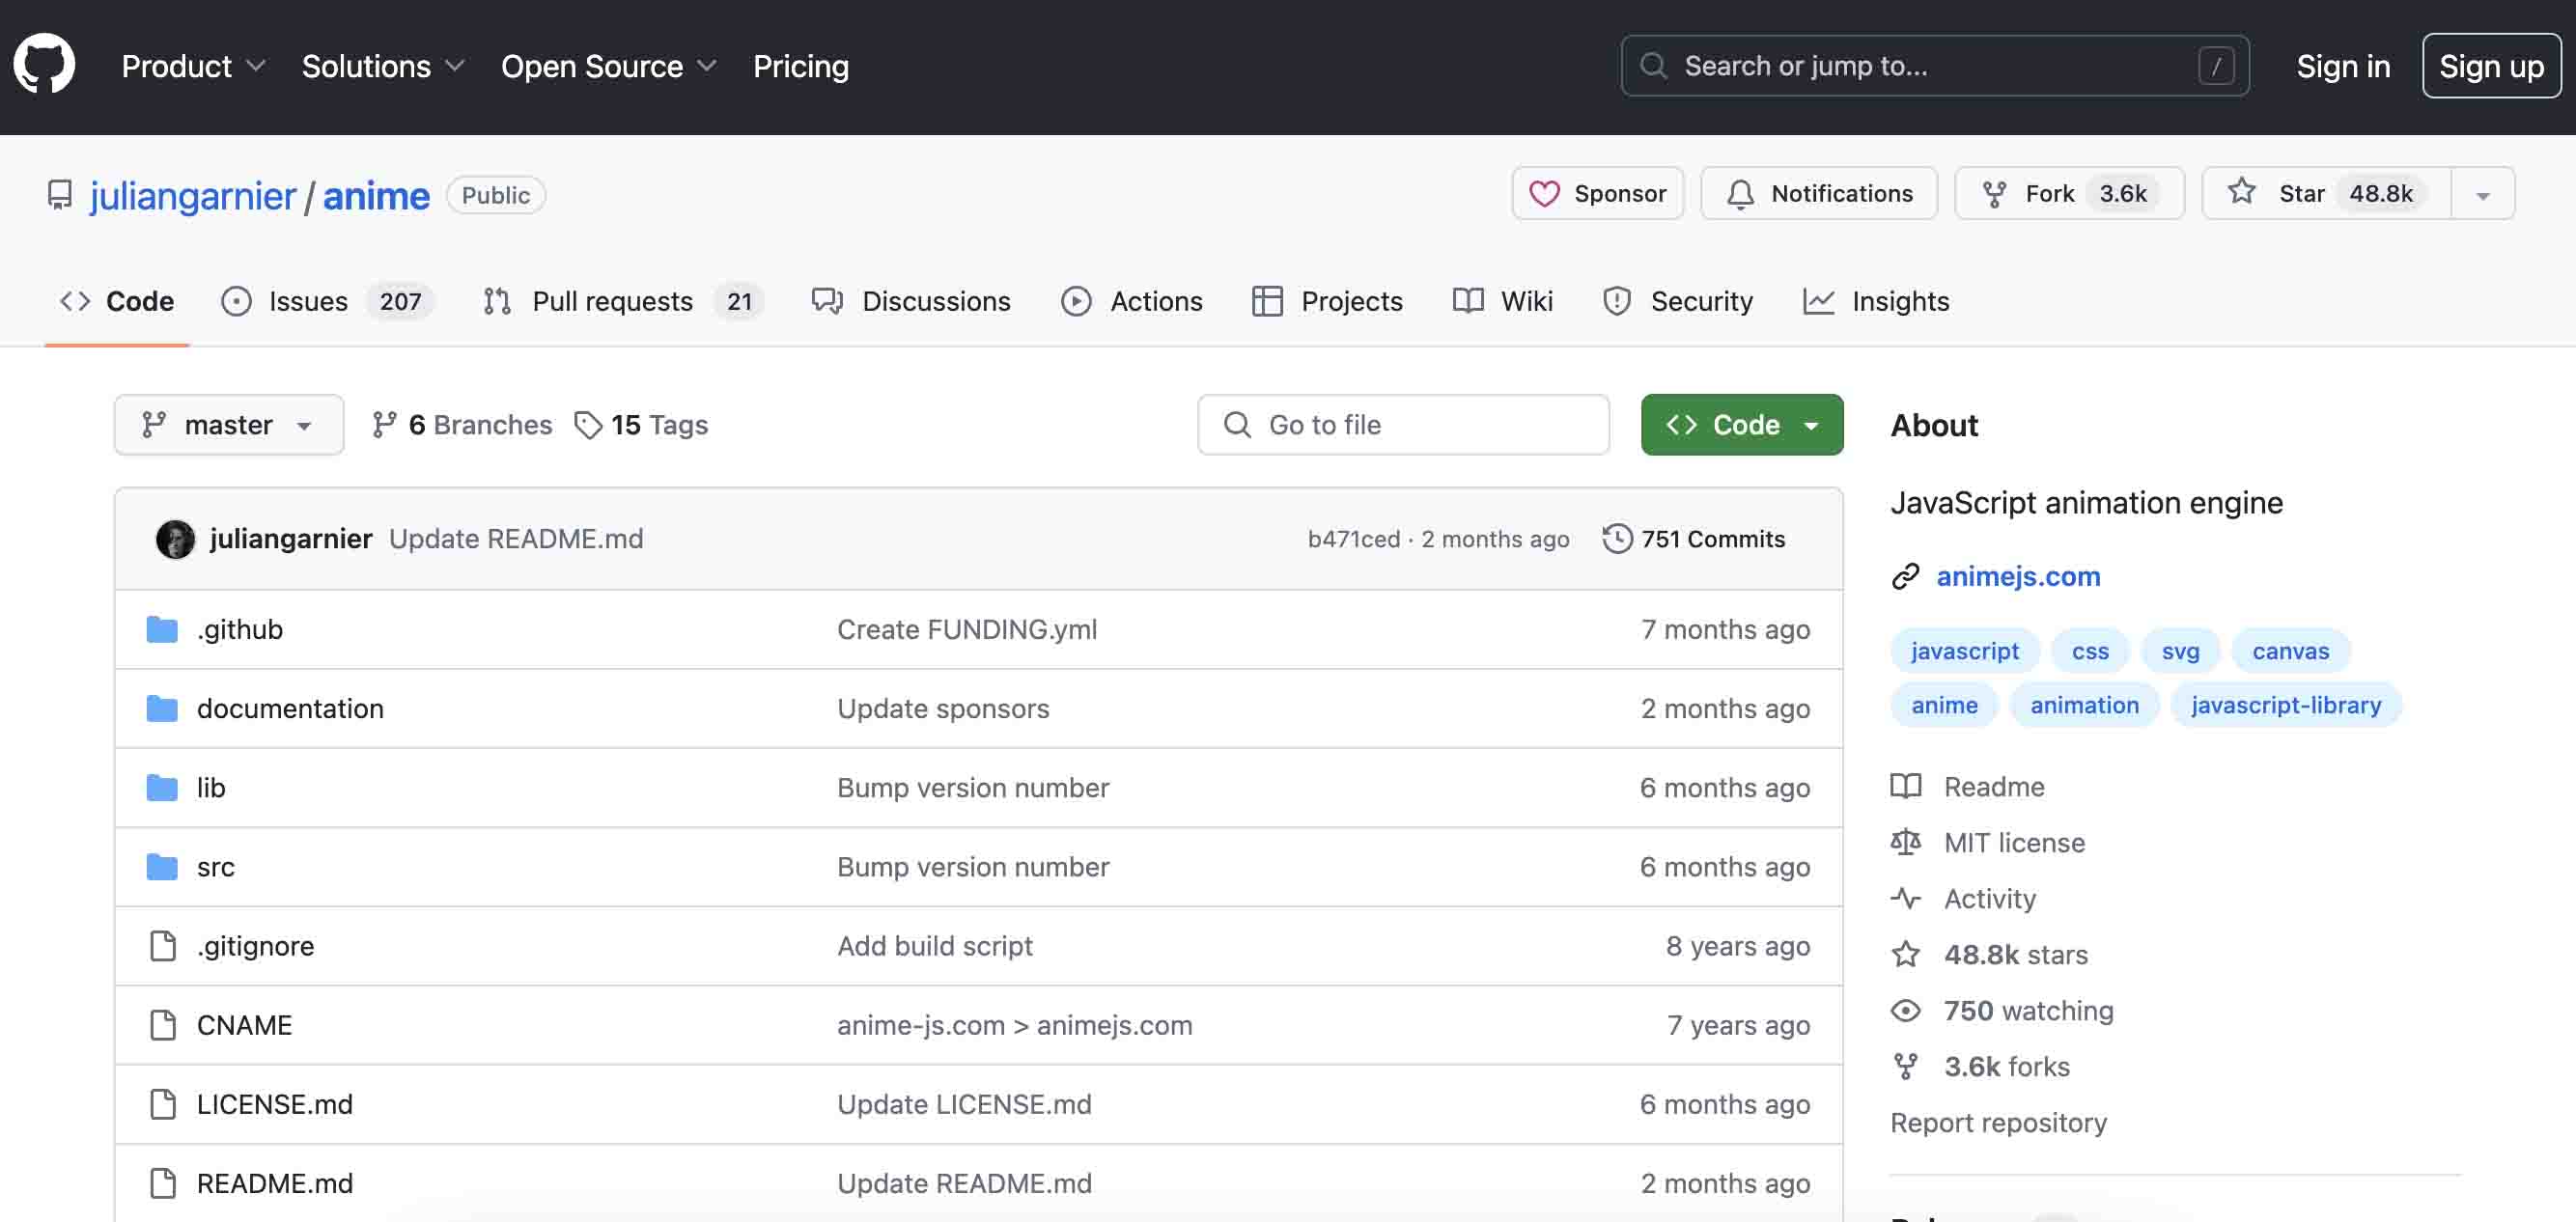Open the src folder

point(216,866)
